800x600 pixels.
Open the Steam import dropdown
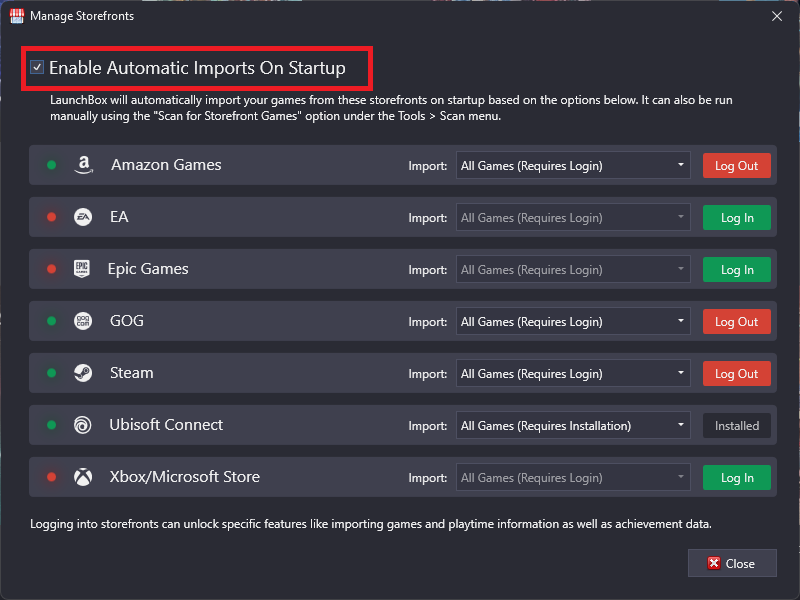click(x=573, y=373)
